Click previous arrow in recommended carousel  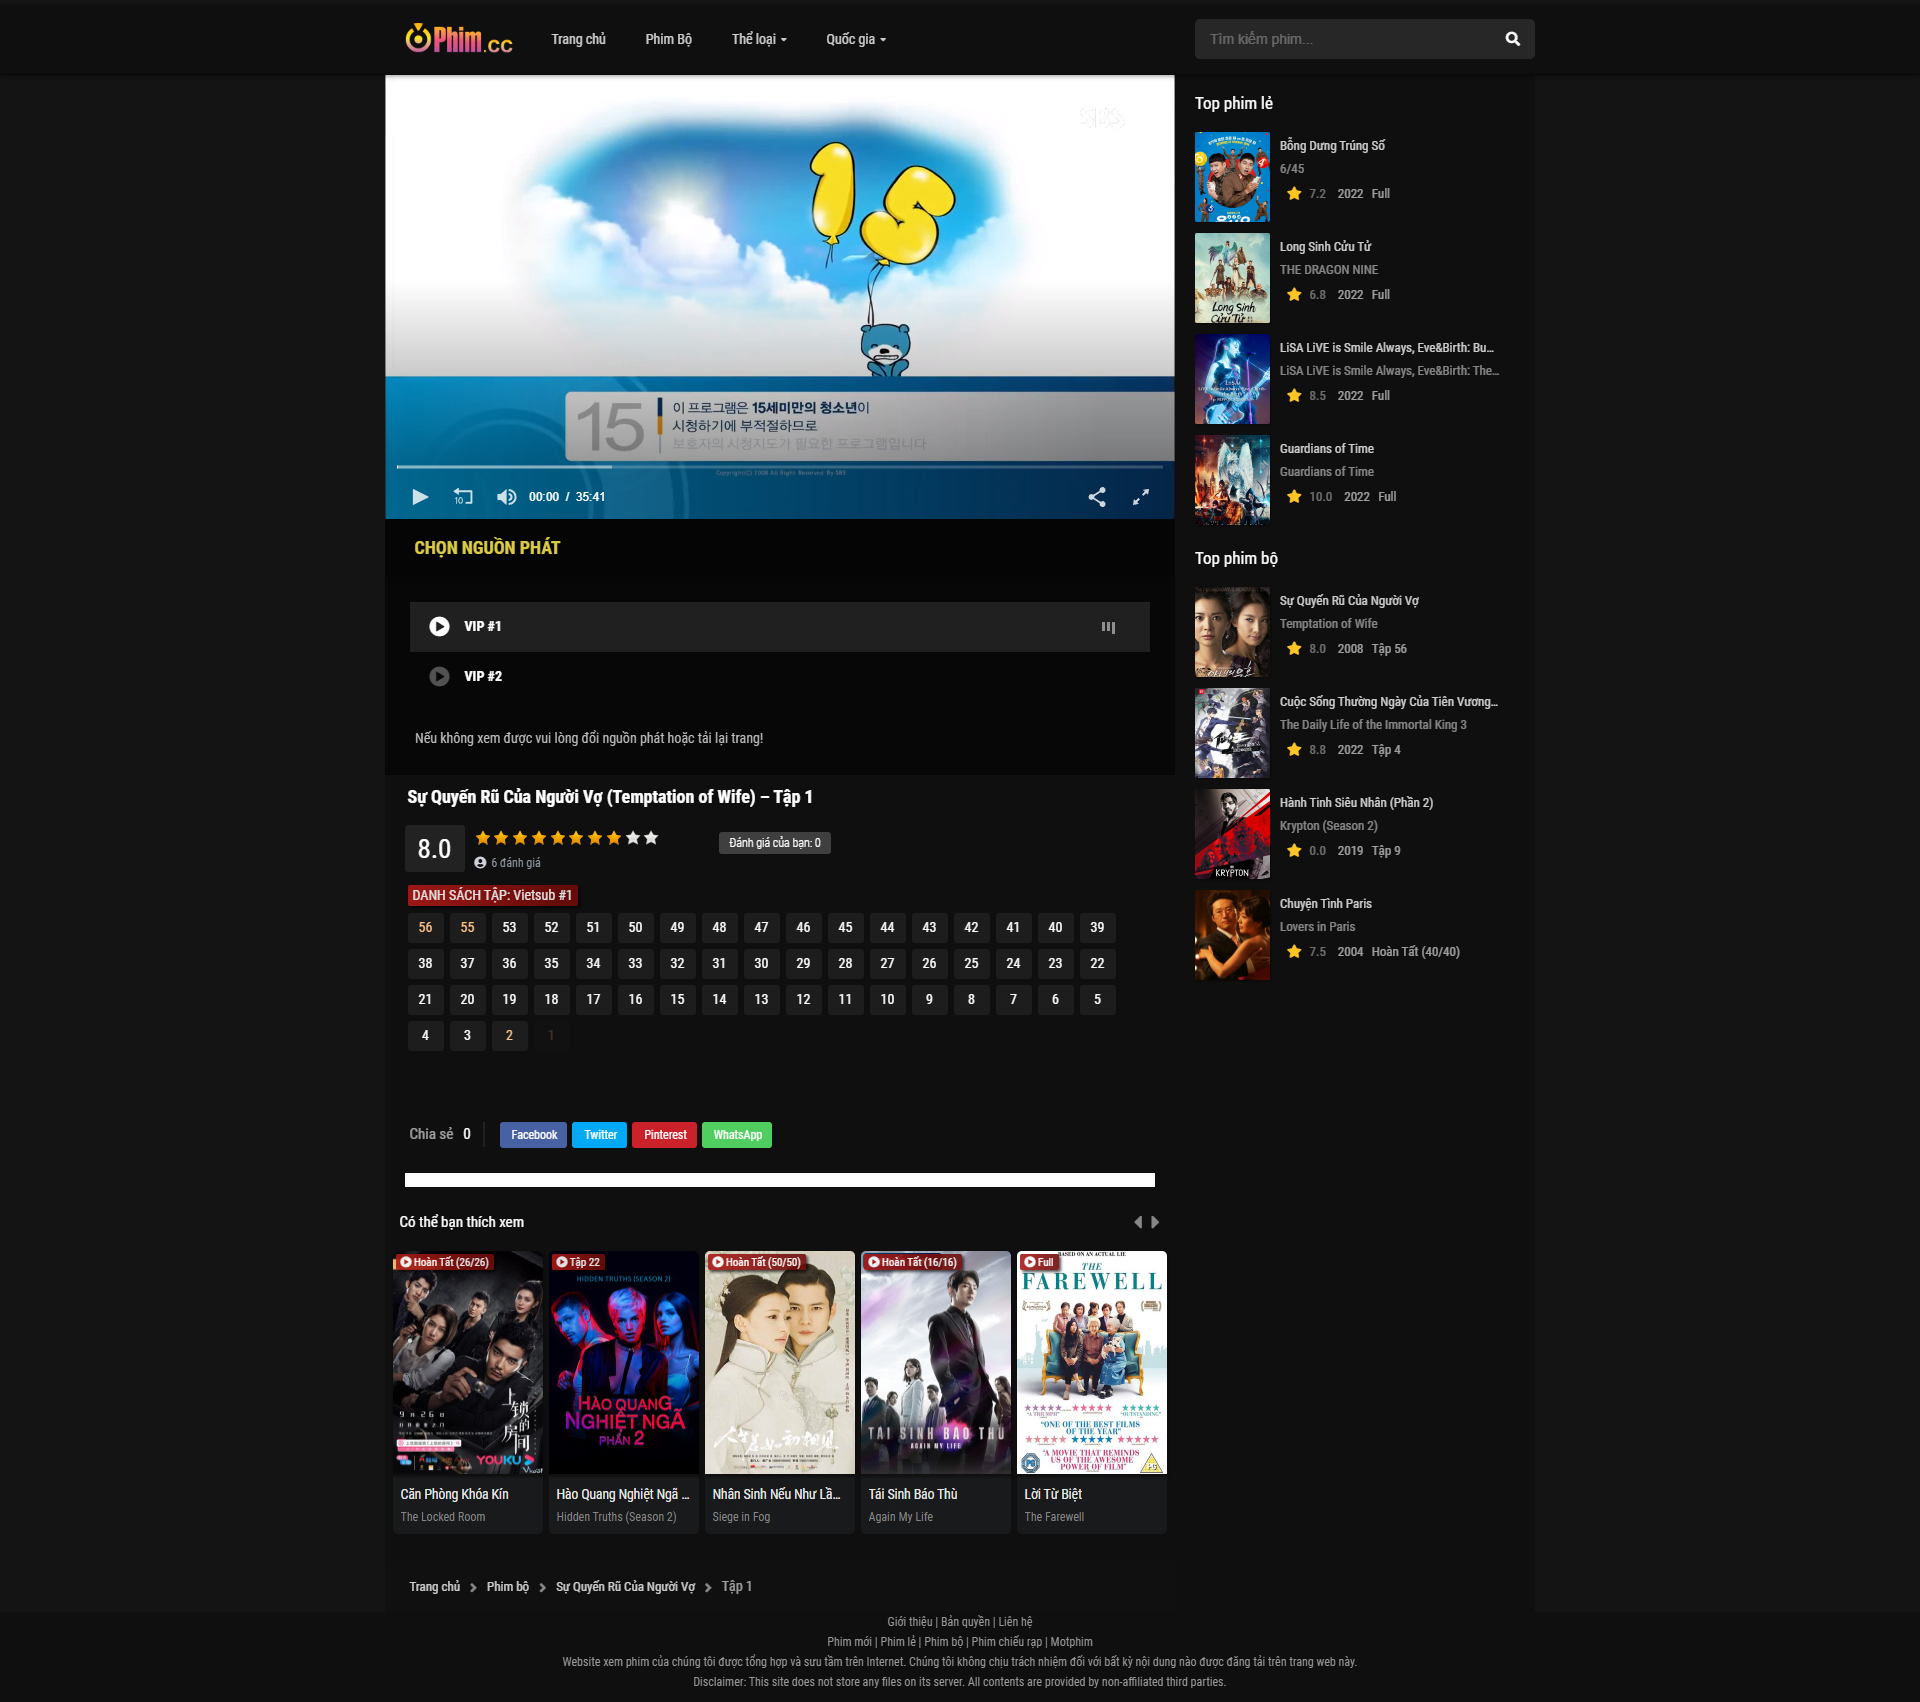click(1137, 1222)
